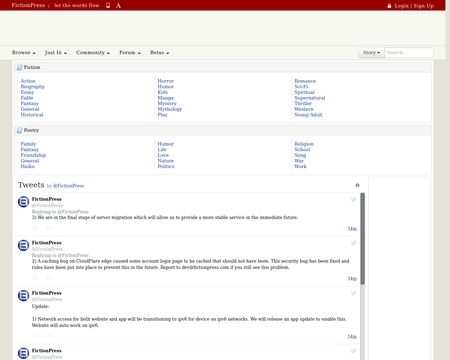Like the server migration tweet

35,228
